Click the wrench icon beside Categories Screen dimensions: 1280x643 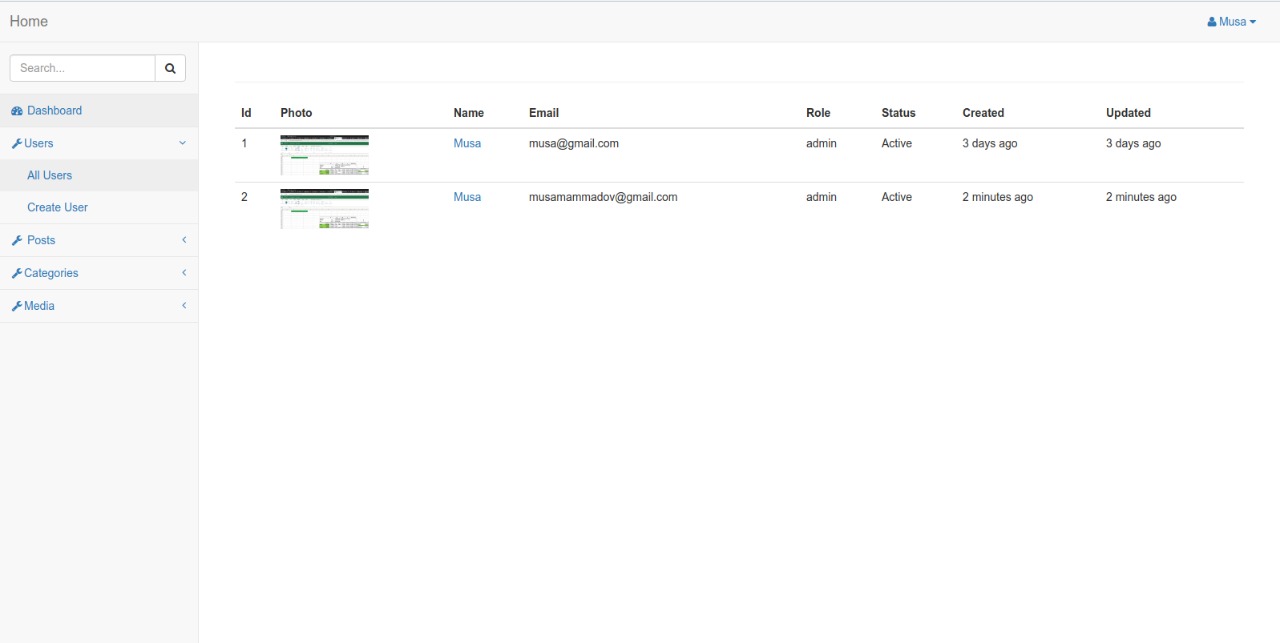17,274
